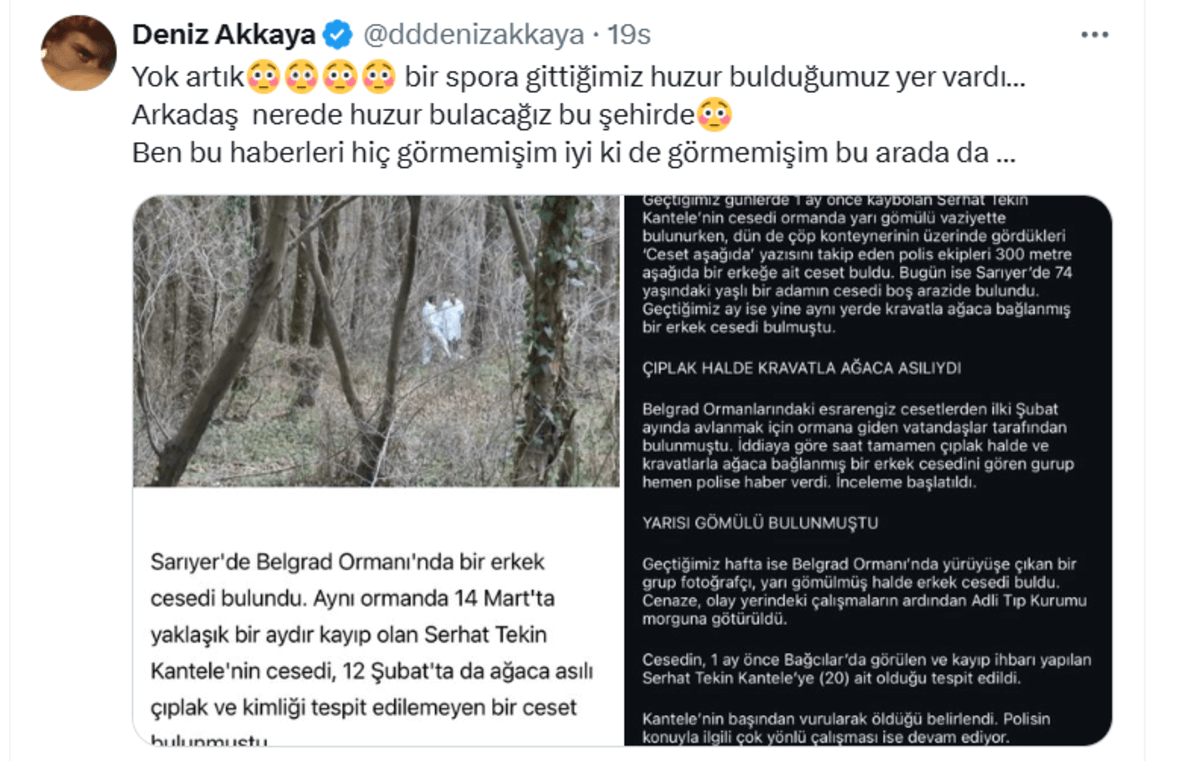The width and height of the screenshot is (1200, 761).
Task: Click the heading 'ÇIPLAK HALDE KRAVATLA AĞACA ASILIYDI'
Action: [x=802, y=368]
